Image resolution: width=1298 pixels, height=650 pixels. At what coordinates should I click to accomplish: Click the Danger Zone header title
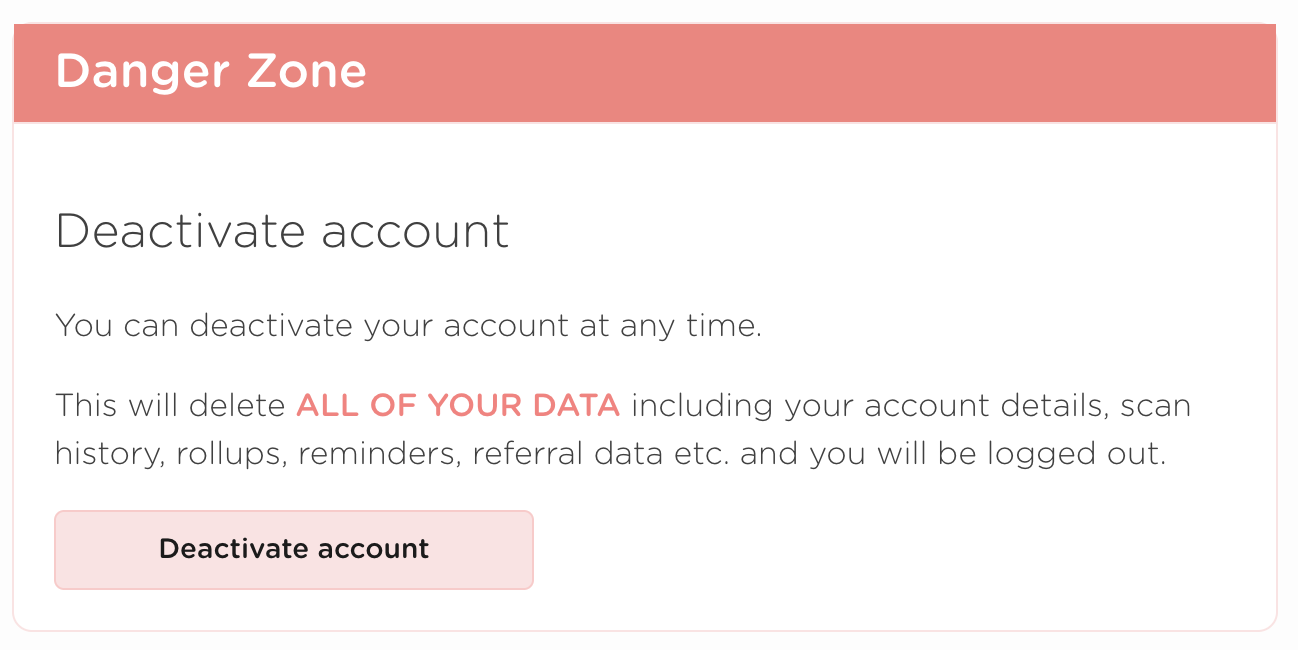[x=211, y=72]
